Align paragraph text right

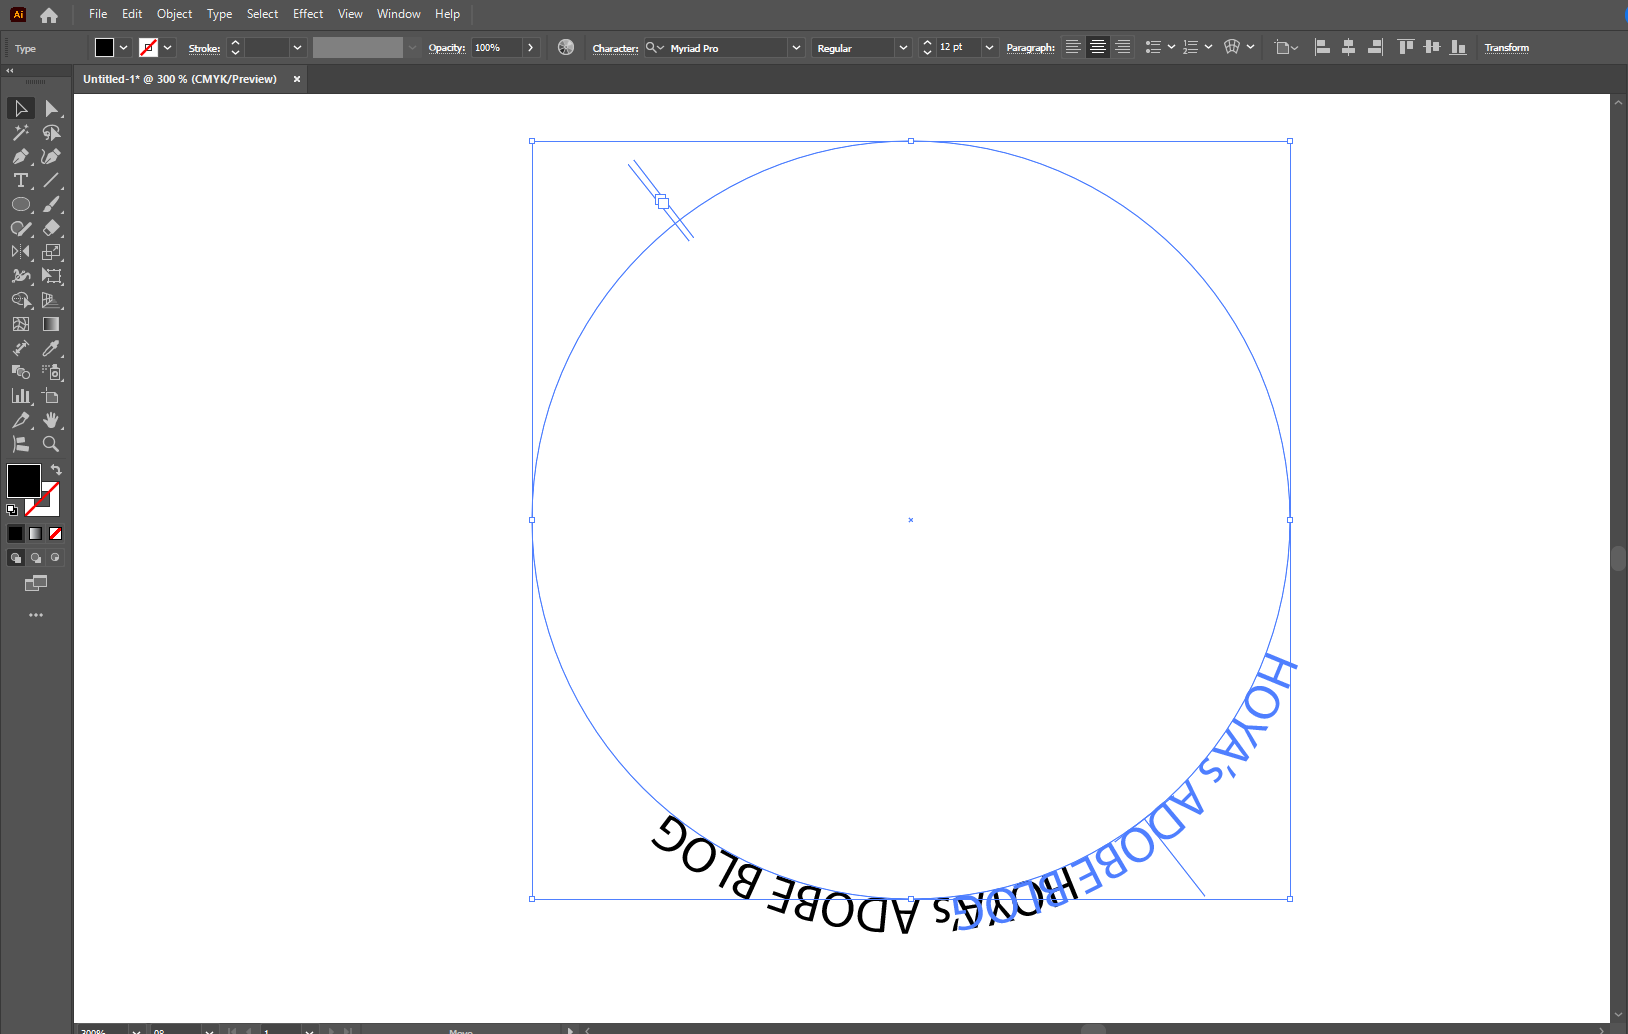[x=1123, y=47]
